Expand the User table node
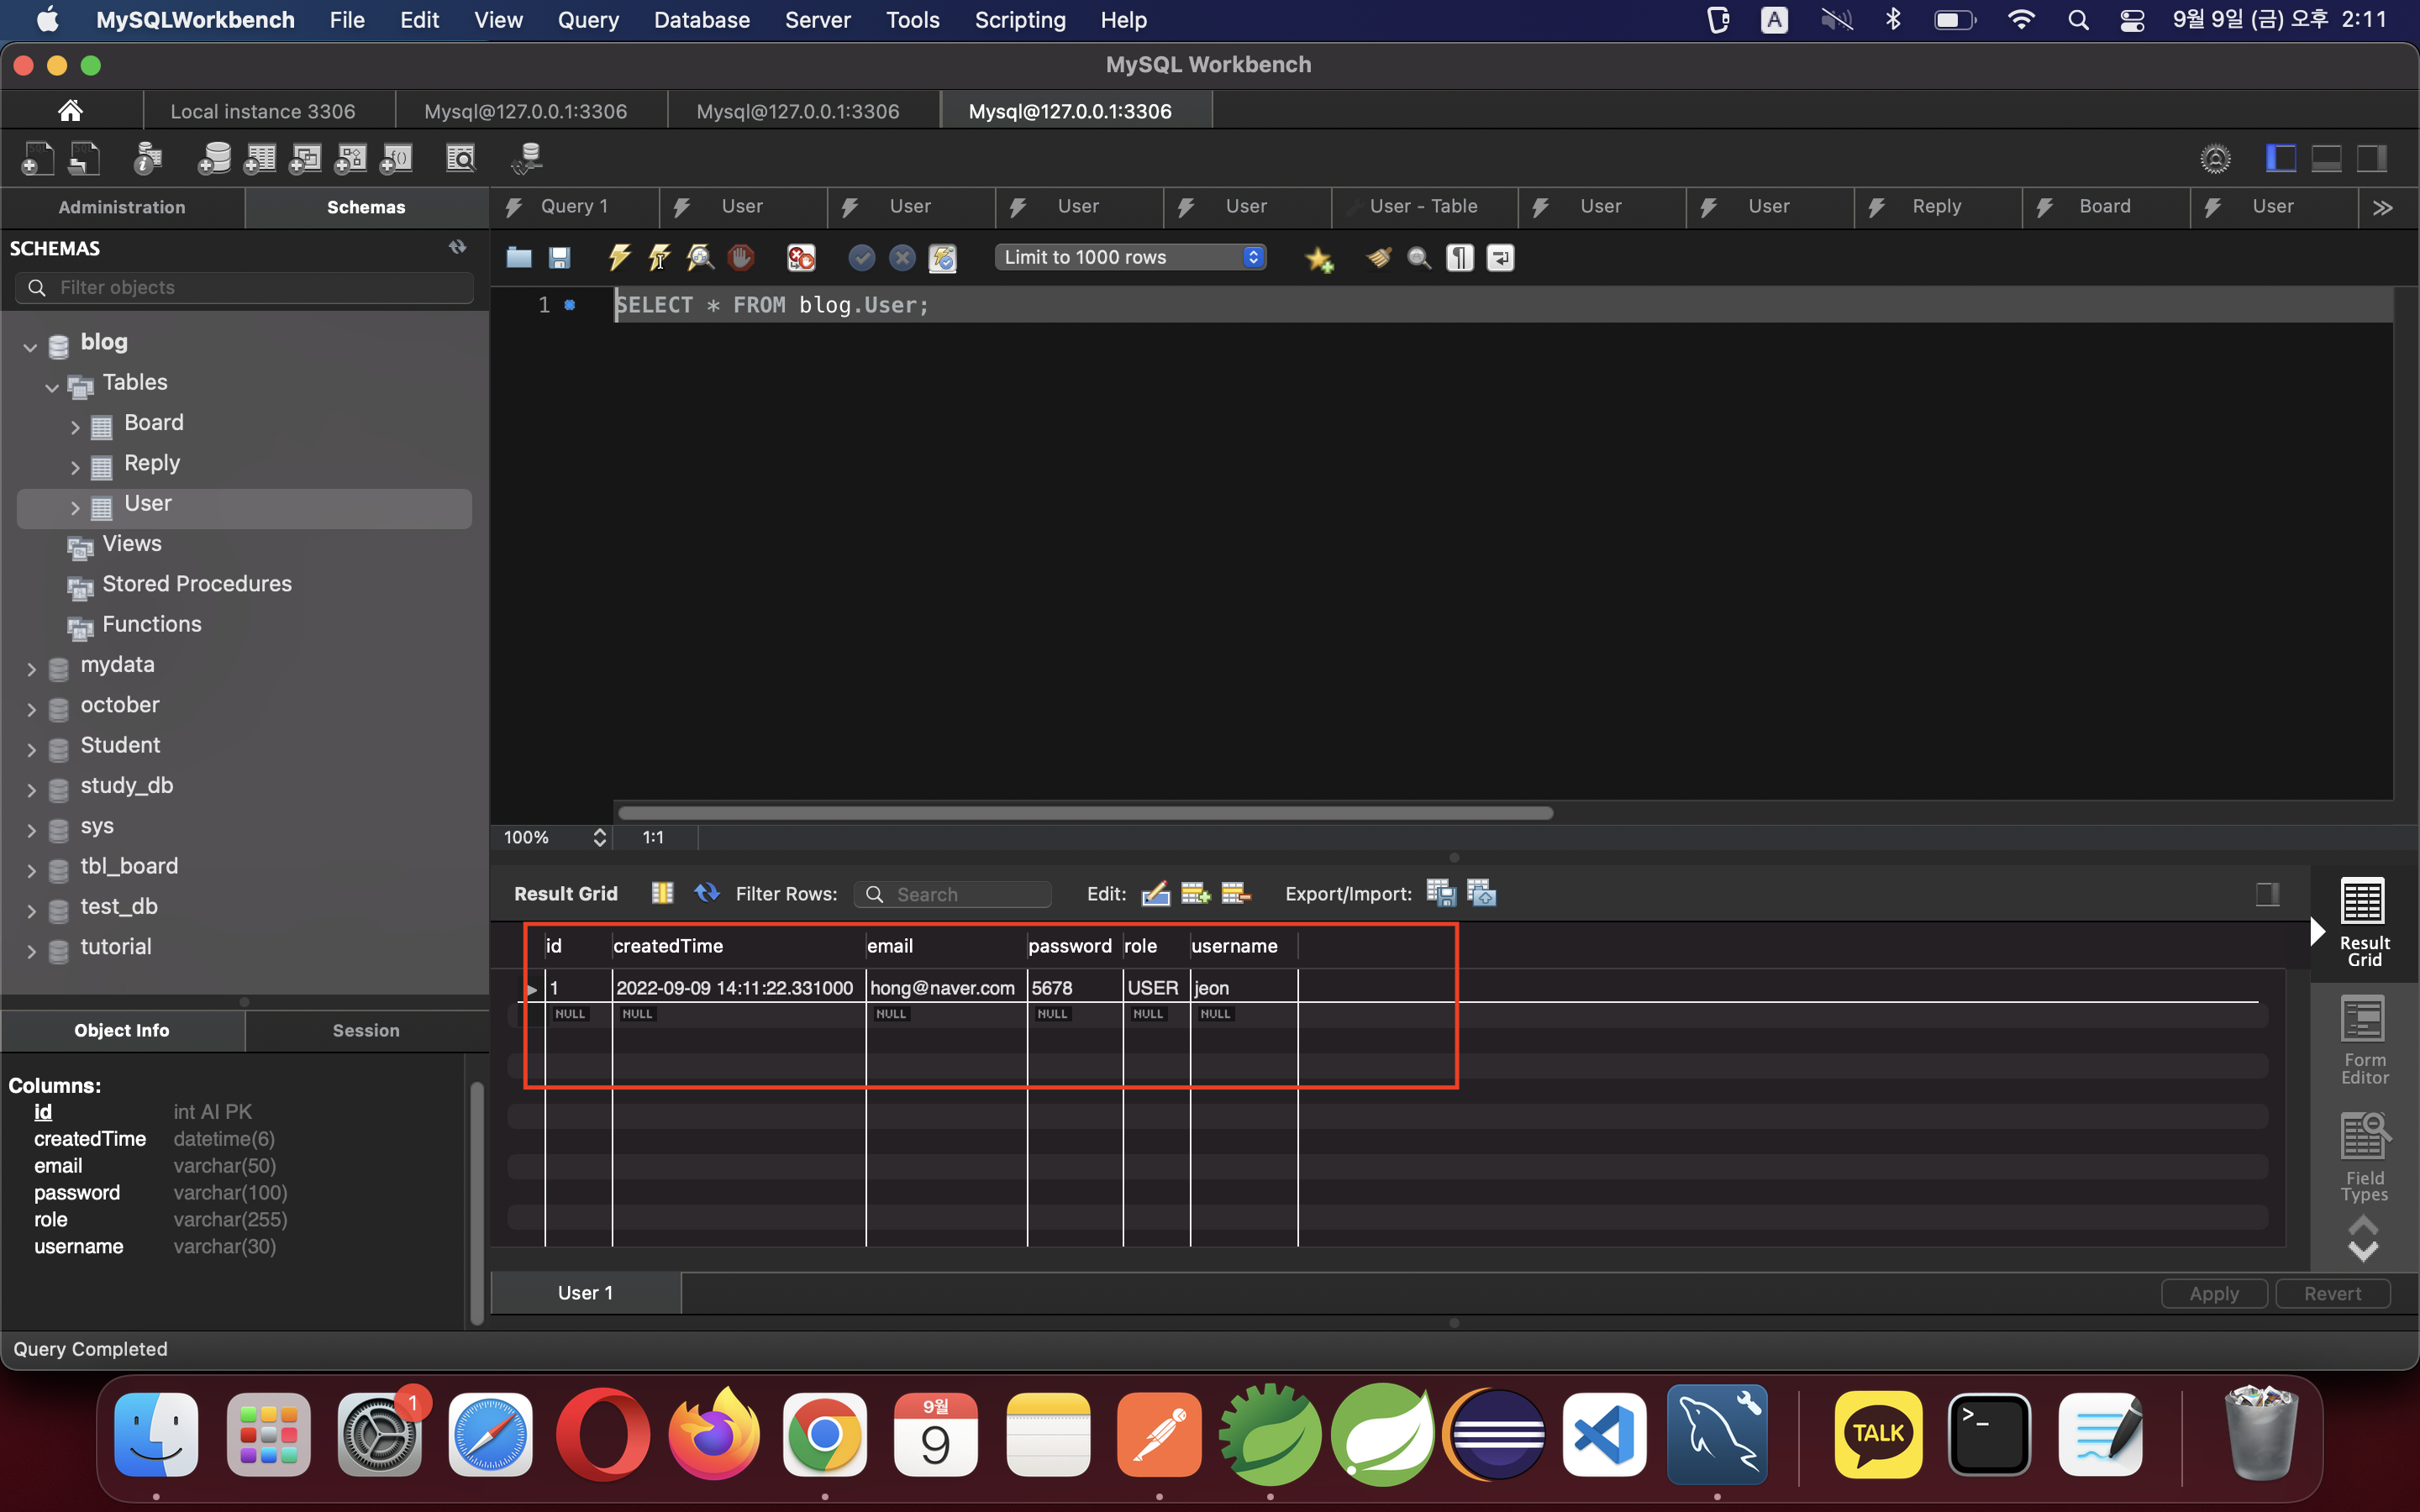 click(75, 508)
